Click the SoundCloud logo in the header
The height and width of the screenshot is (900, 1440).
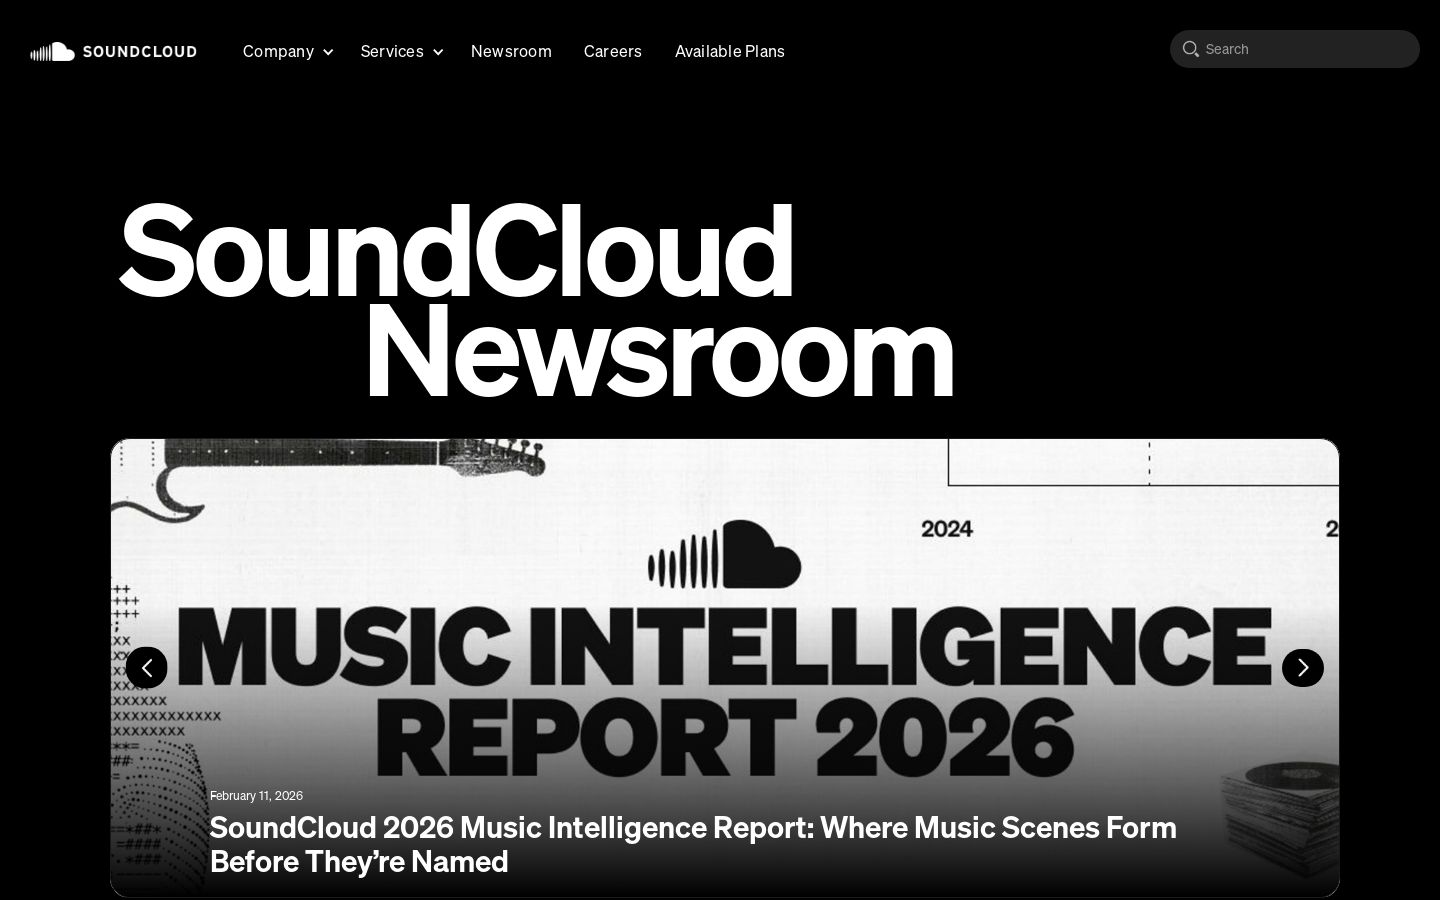click(x=113, y=51)
